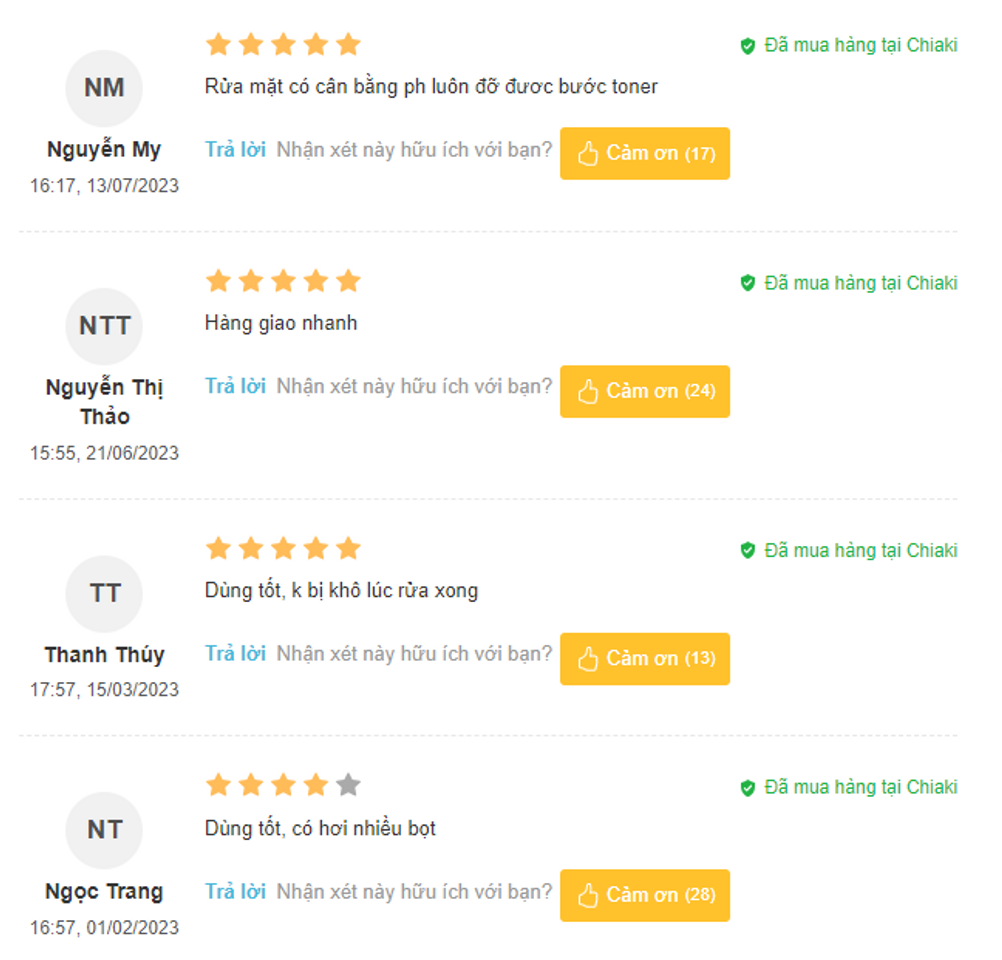Click the Cảm ơn (24) button

645,392
